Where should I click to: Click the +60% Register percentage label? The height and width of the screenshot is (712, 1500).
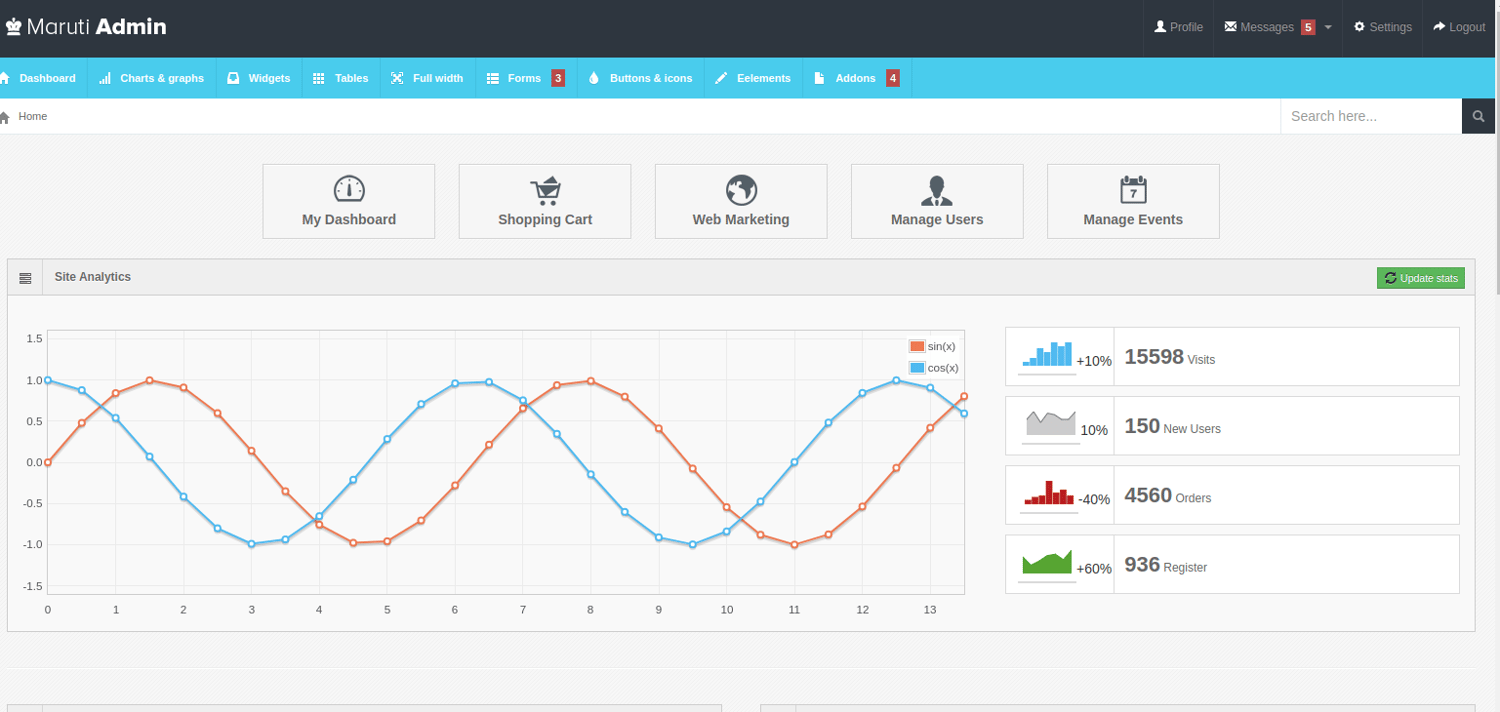1094,569
